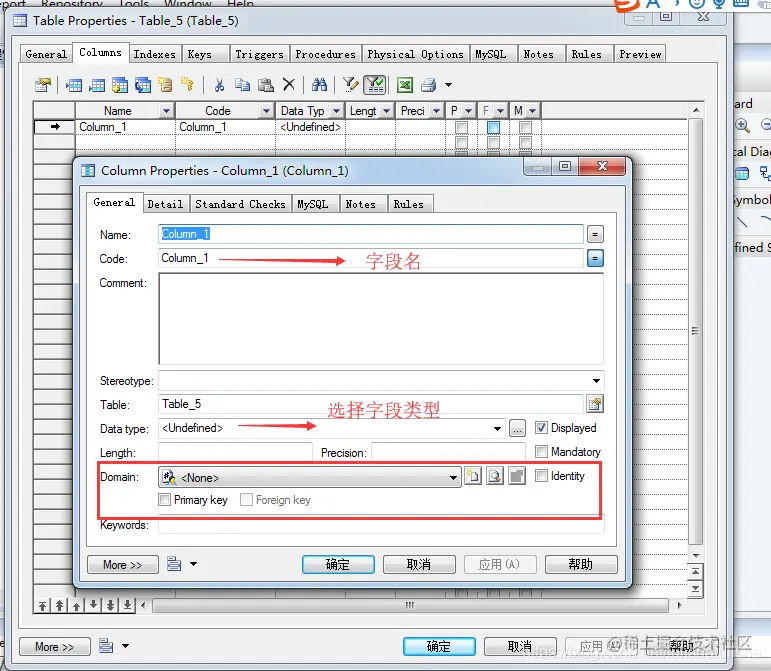
Task: Click the equals button next to Code field
Action: (595, 258)
